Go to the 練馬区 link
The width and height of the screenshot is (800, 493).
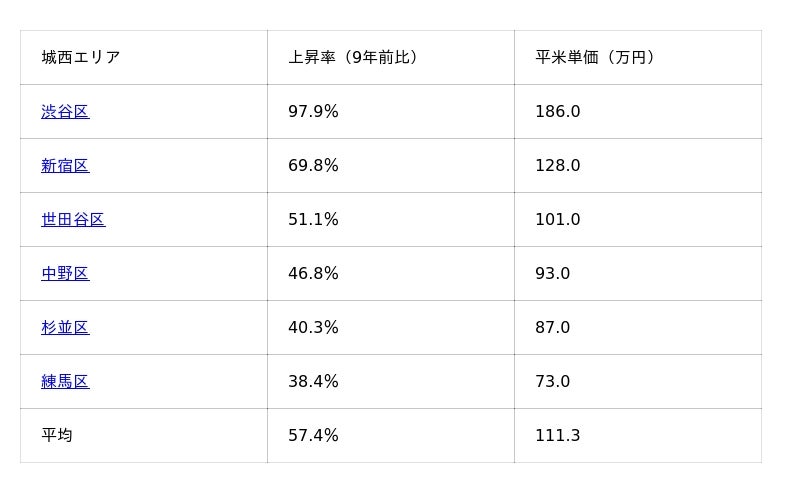tap(65, 382)
